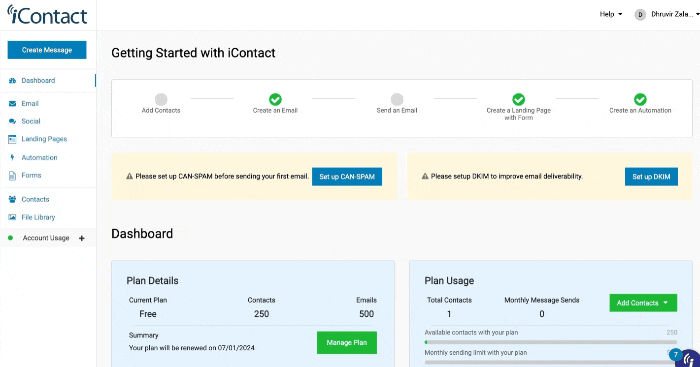
Task: Click the Free current plan value
Action: [x=148, y=314]
